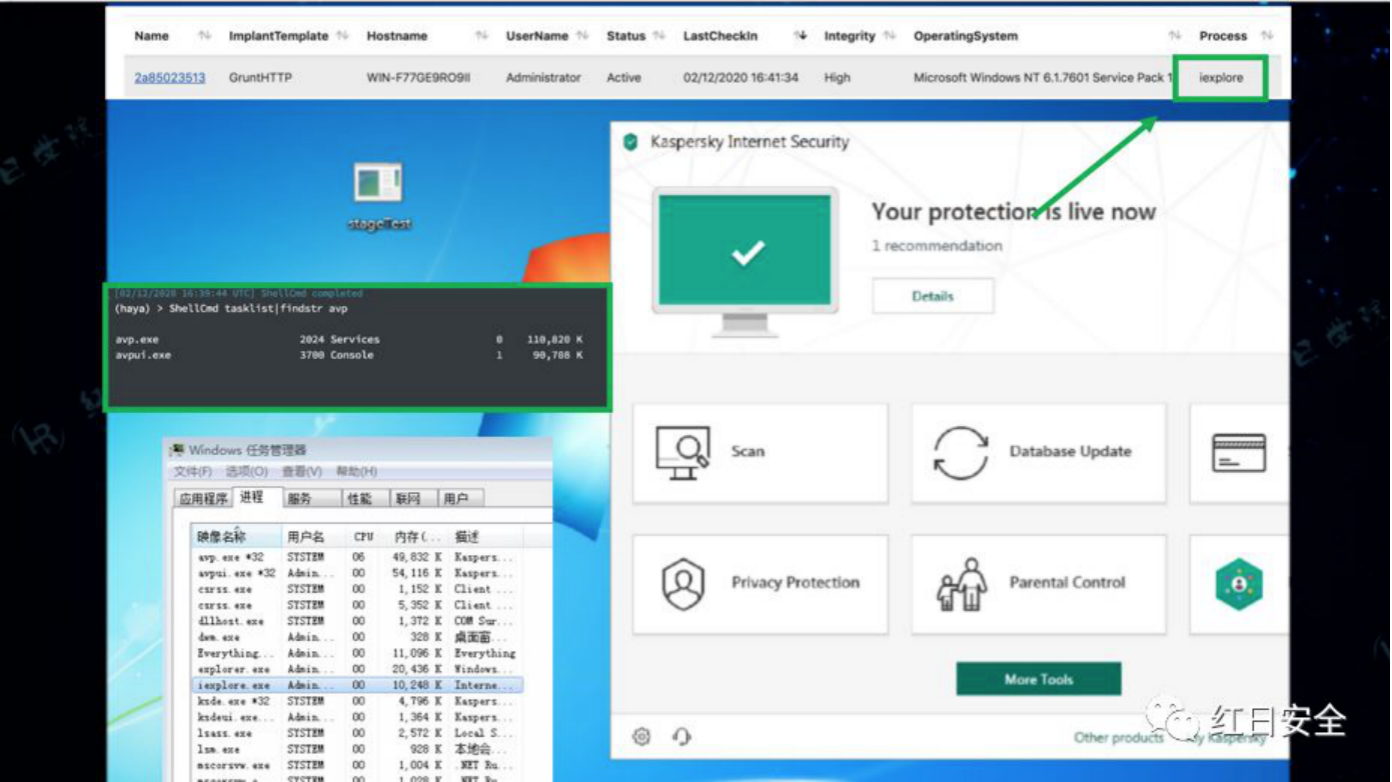Open the credit card tile icon in Kaspersky

click(1239, 453)
